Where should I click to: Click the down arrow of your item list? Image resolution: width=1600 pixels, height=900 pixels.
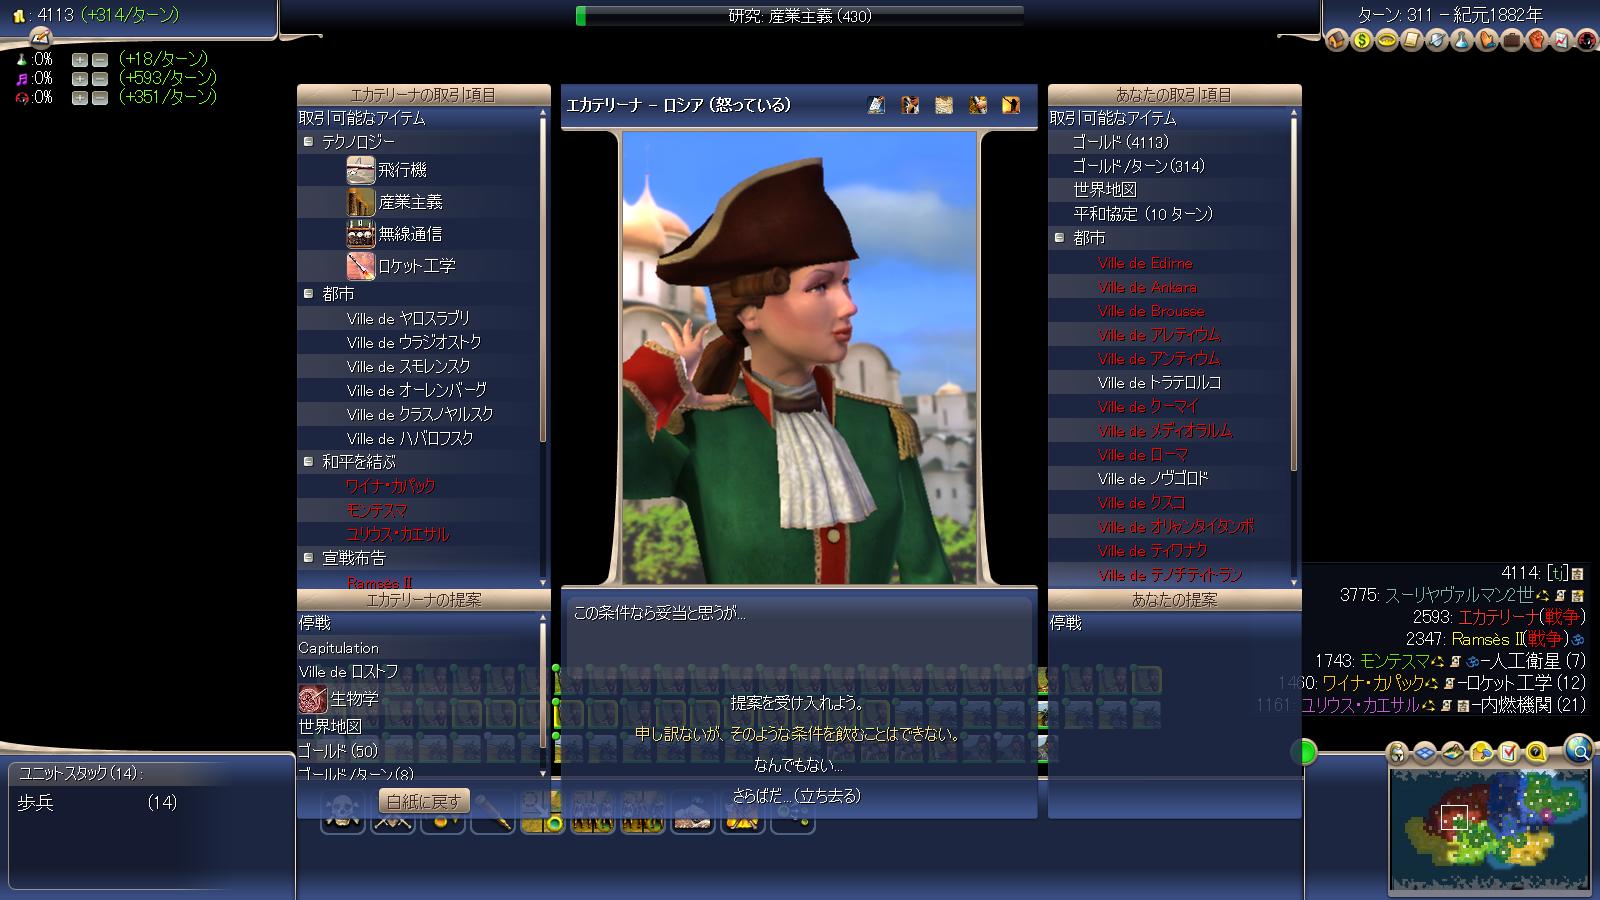click(1295, 582)
